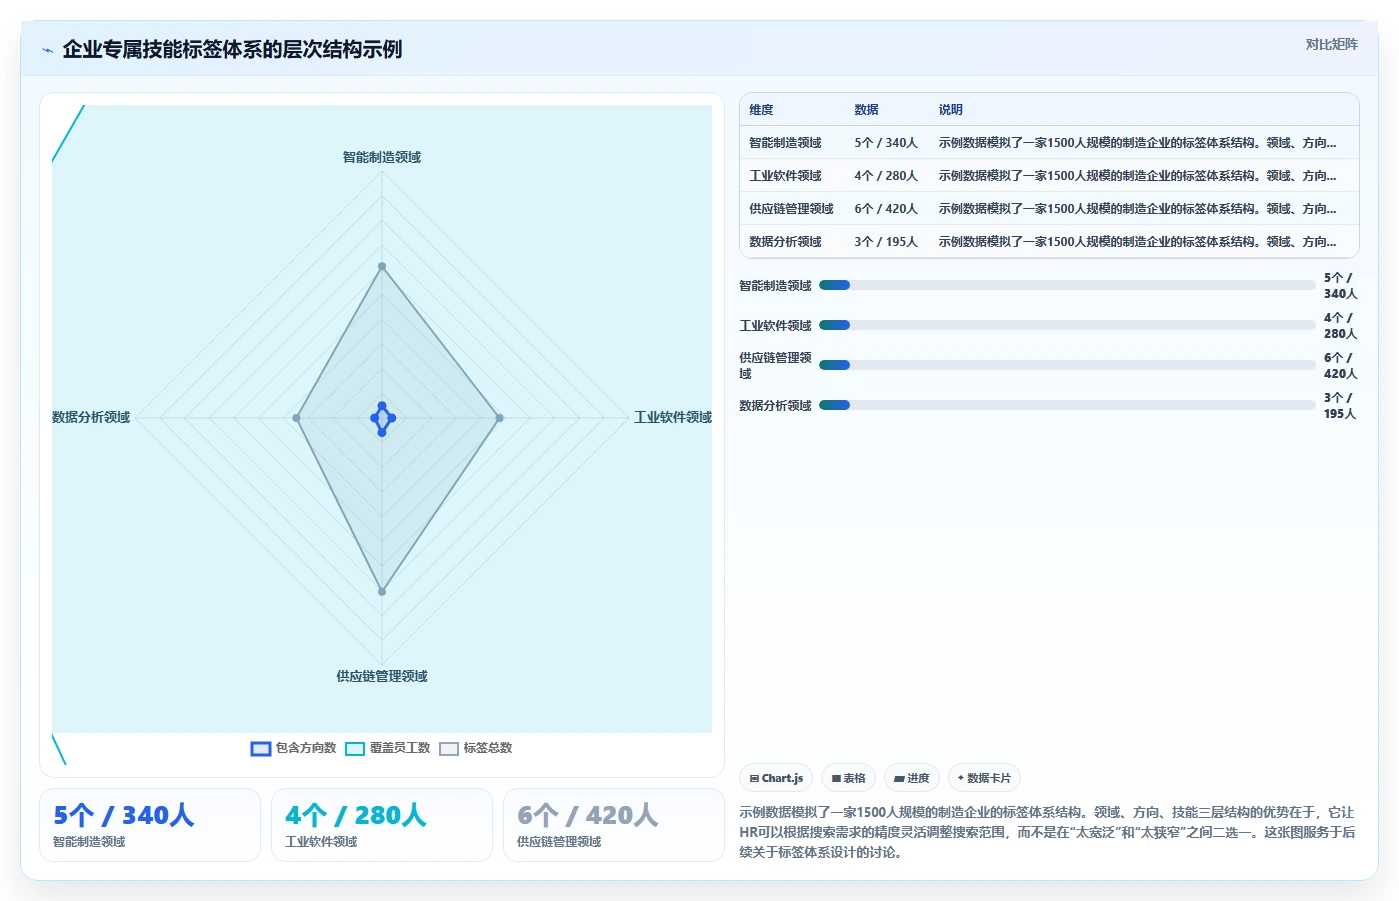Click radar axis label 智能制造领域
This screenshot has width=1399, height=901.
point(382,157)
